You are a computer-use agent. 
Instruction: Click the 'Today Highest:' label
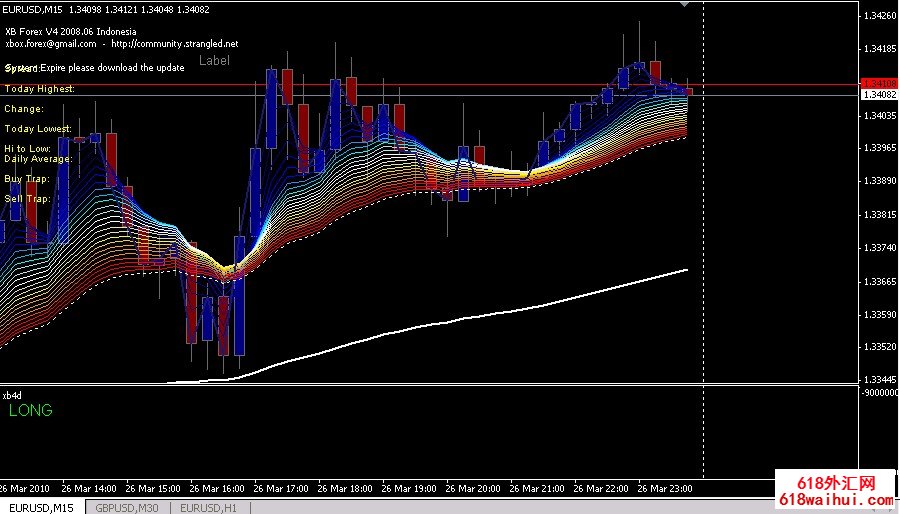40,89
